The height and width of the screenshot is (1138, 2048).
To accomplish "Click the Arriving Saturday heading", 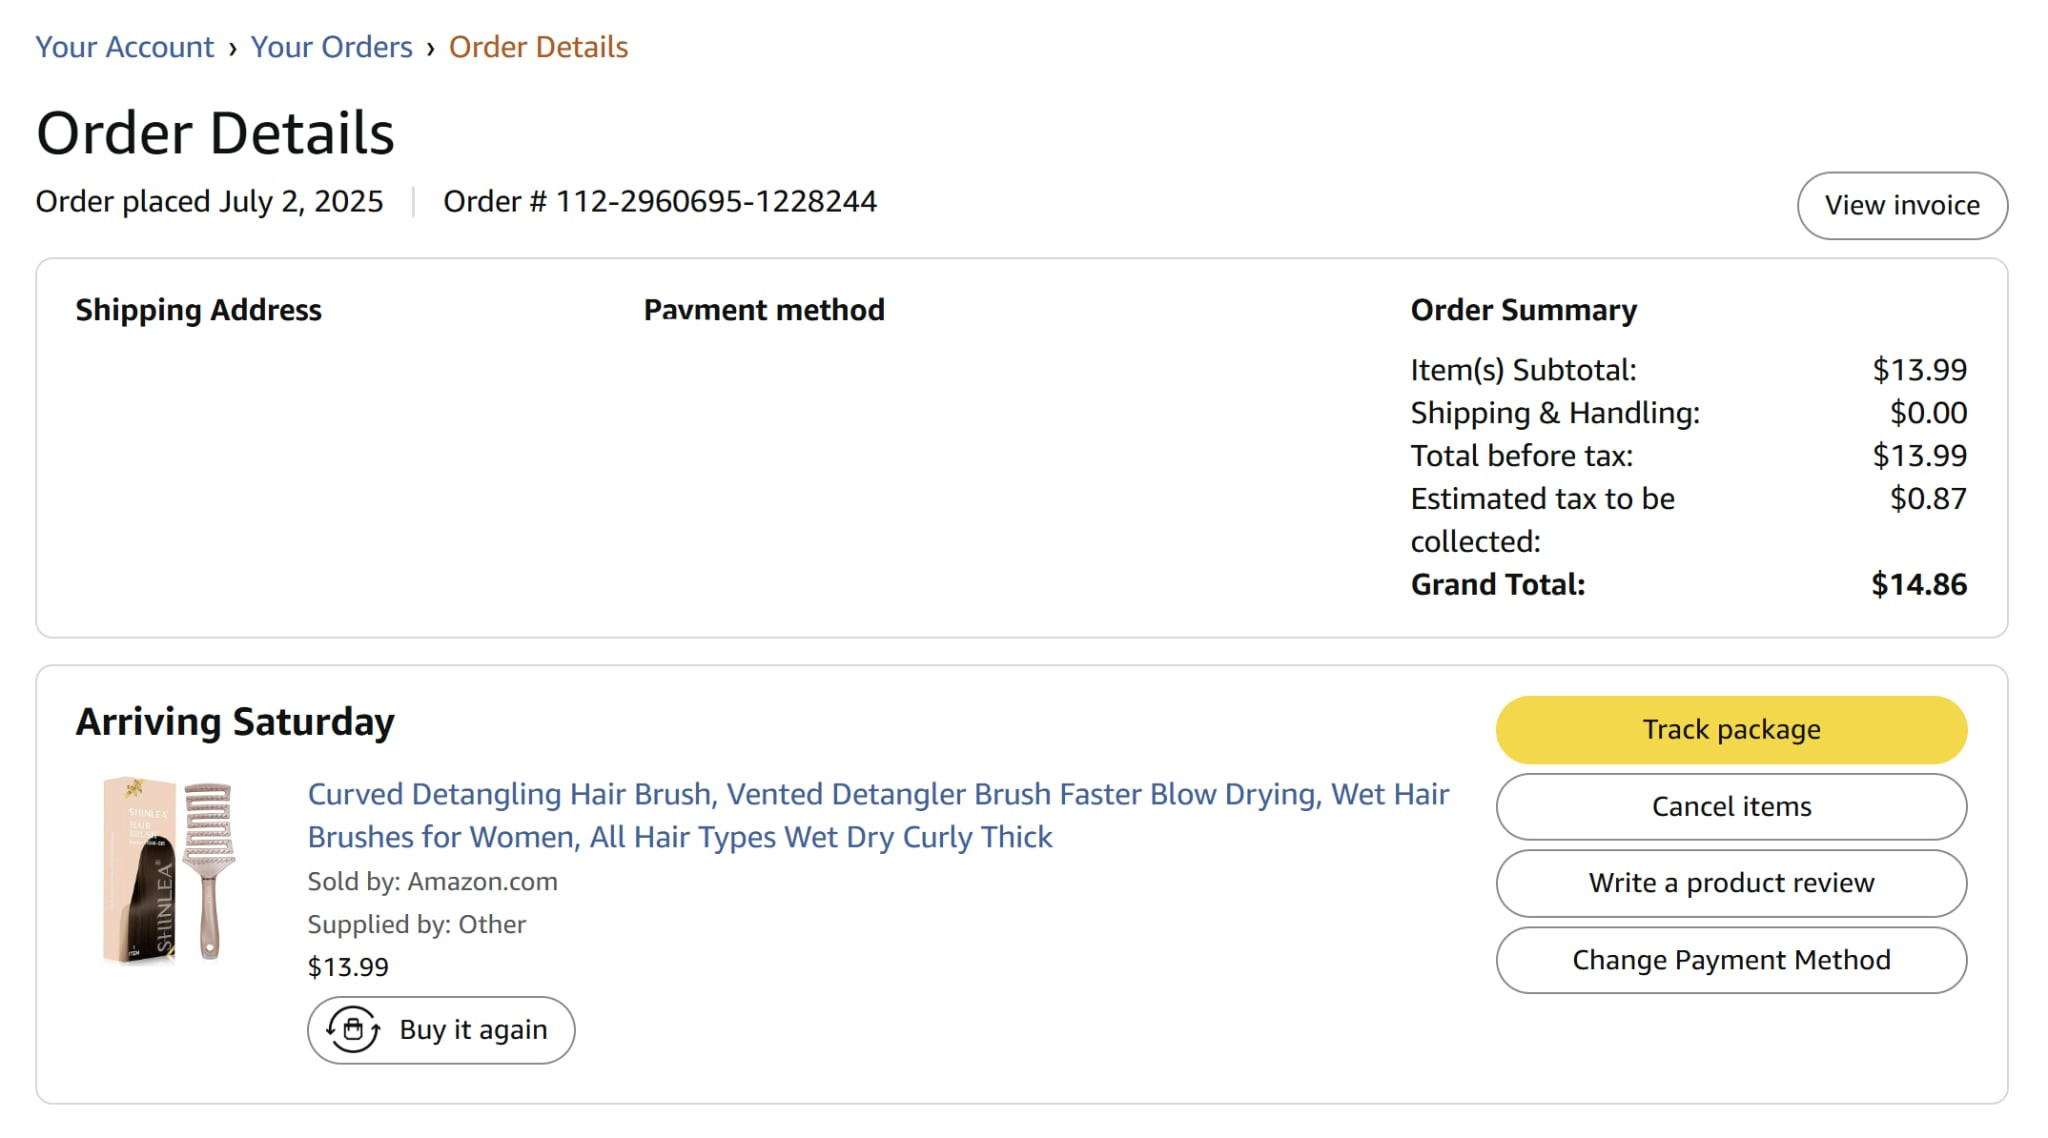I will coord(235,721).
